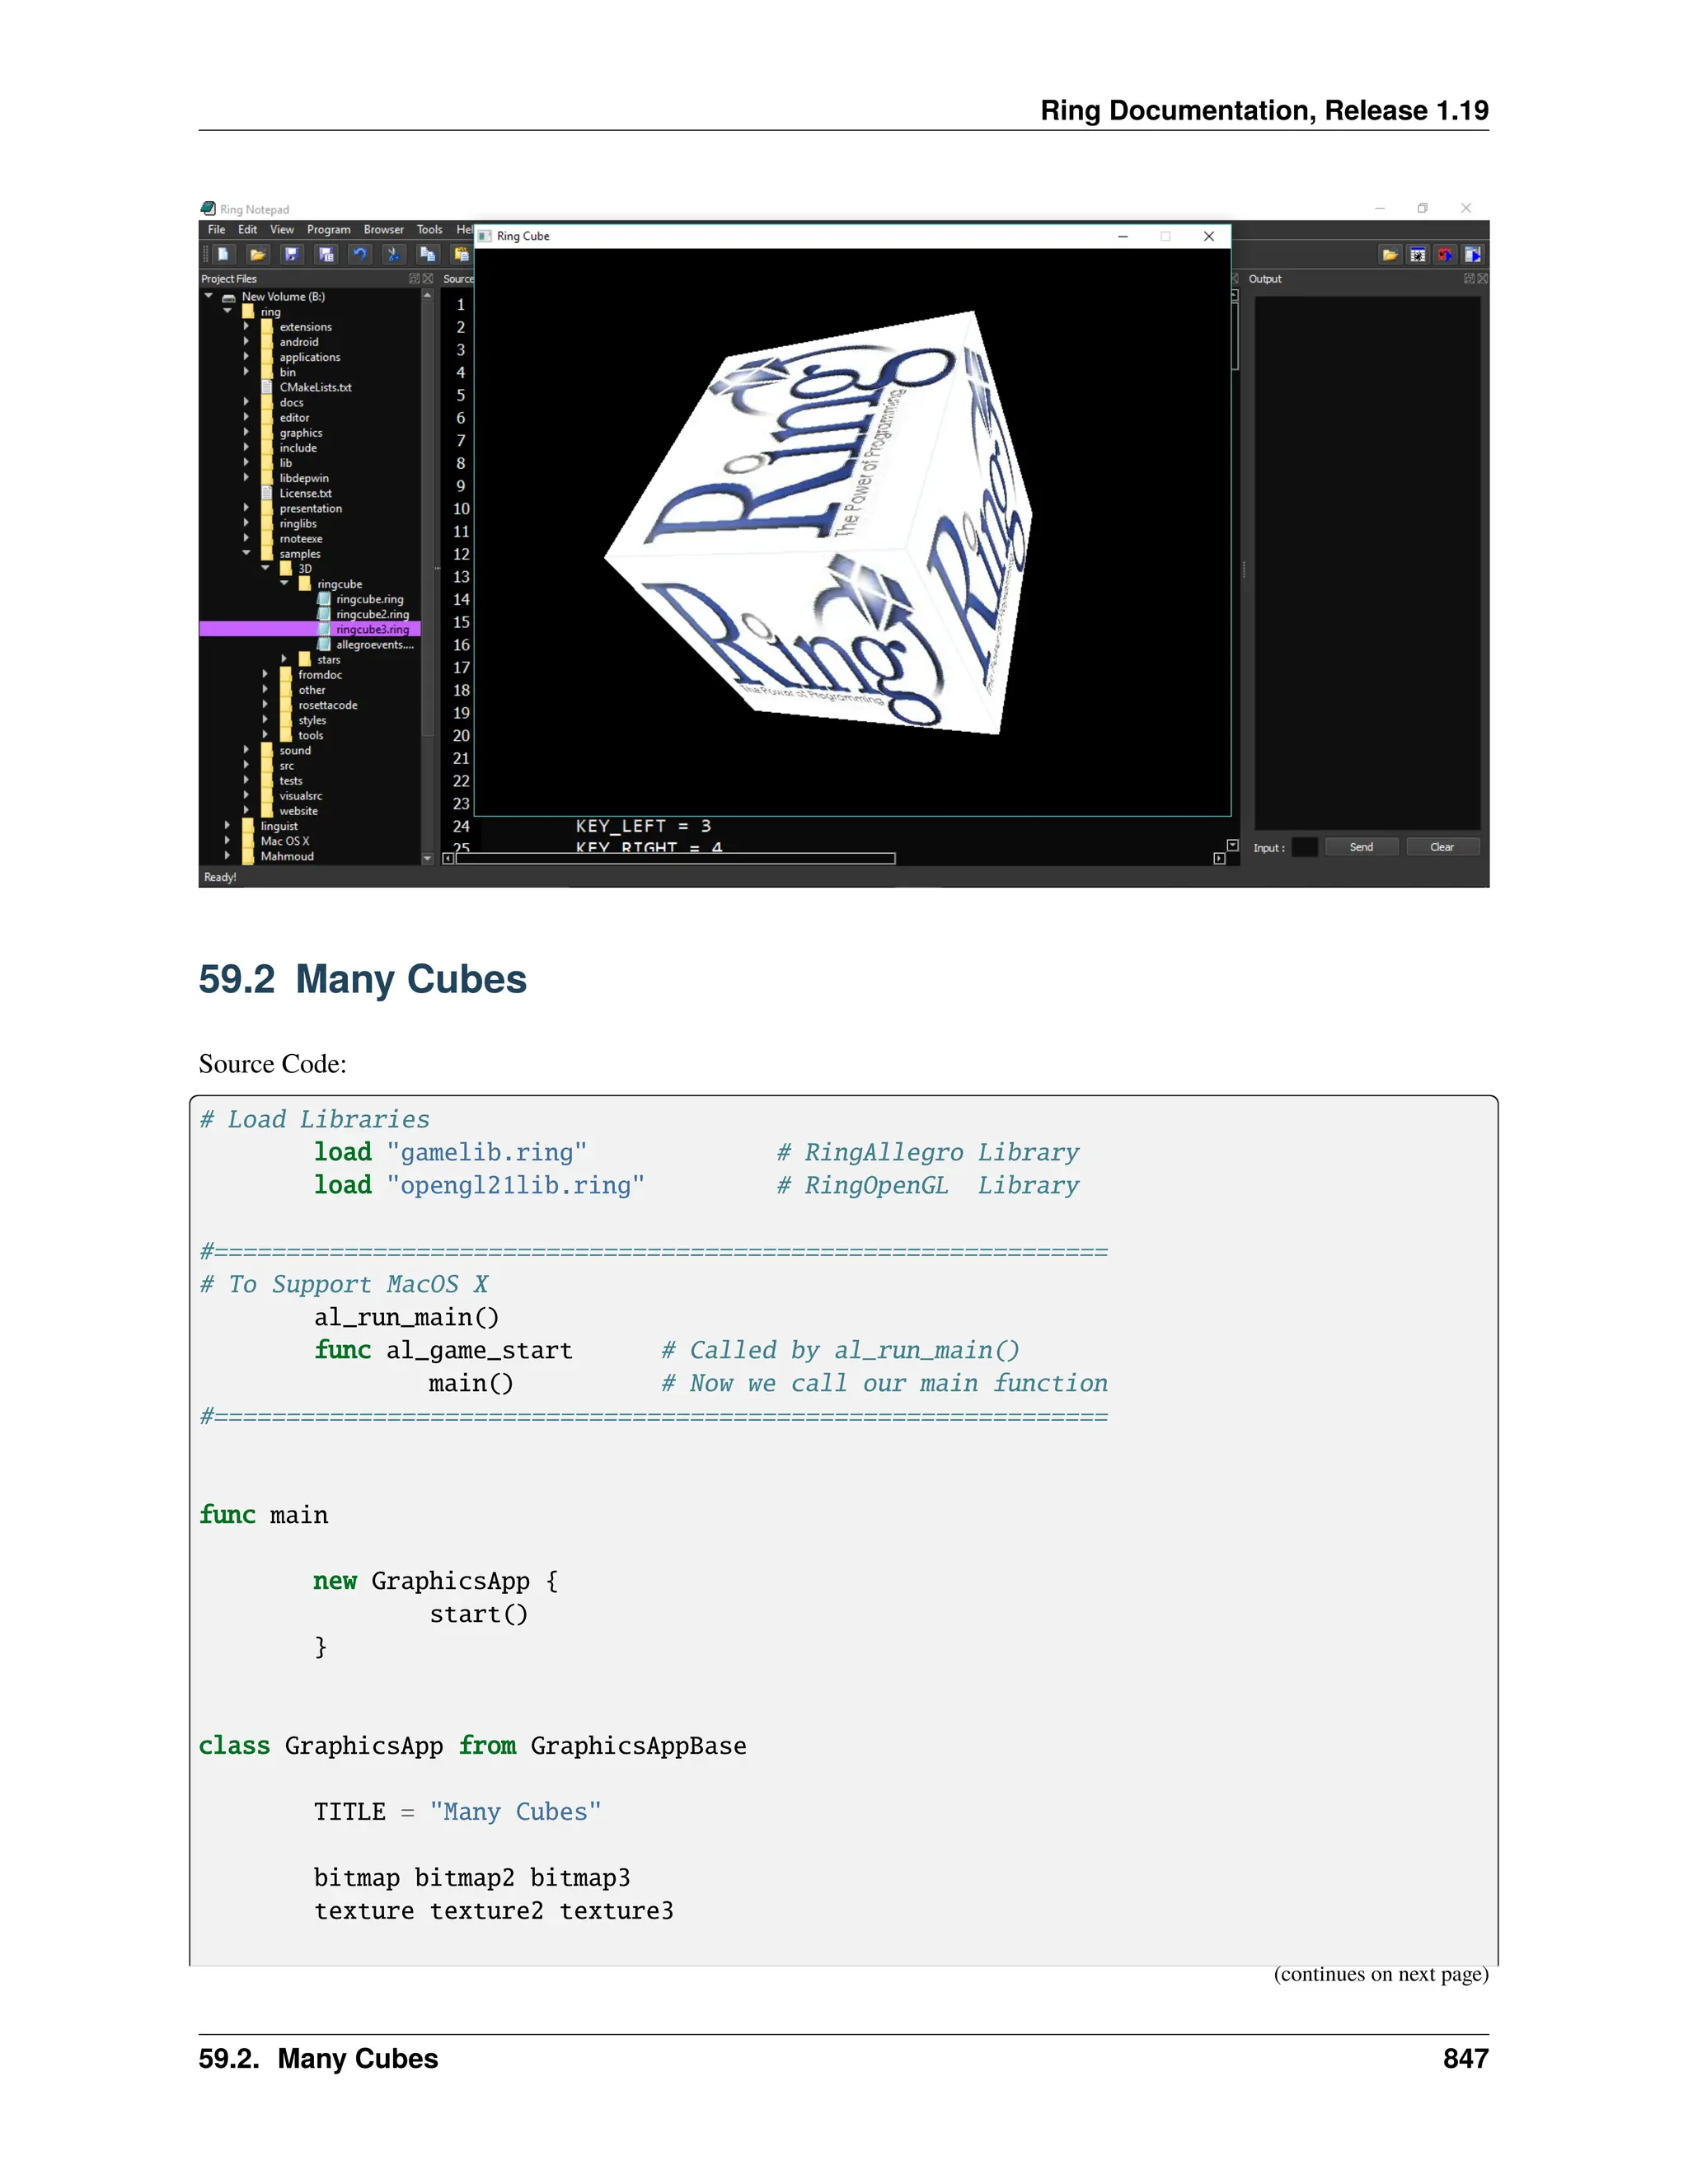Viewport: 1688px width, 2184px height.
Task: Expand the rosettacode folder
Action: point(265,704)
